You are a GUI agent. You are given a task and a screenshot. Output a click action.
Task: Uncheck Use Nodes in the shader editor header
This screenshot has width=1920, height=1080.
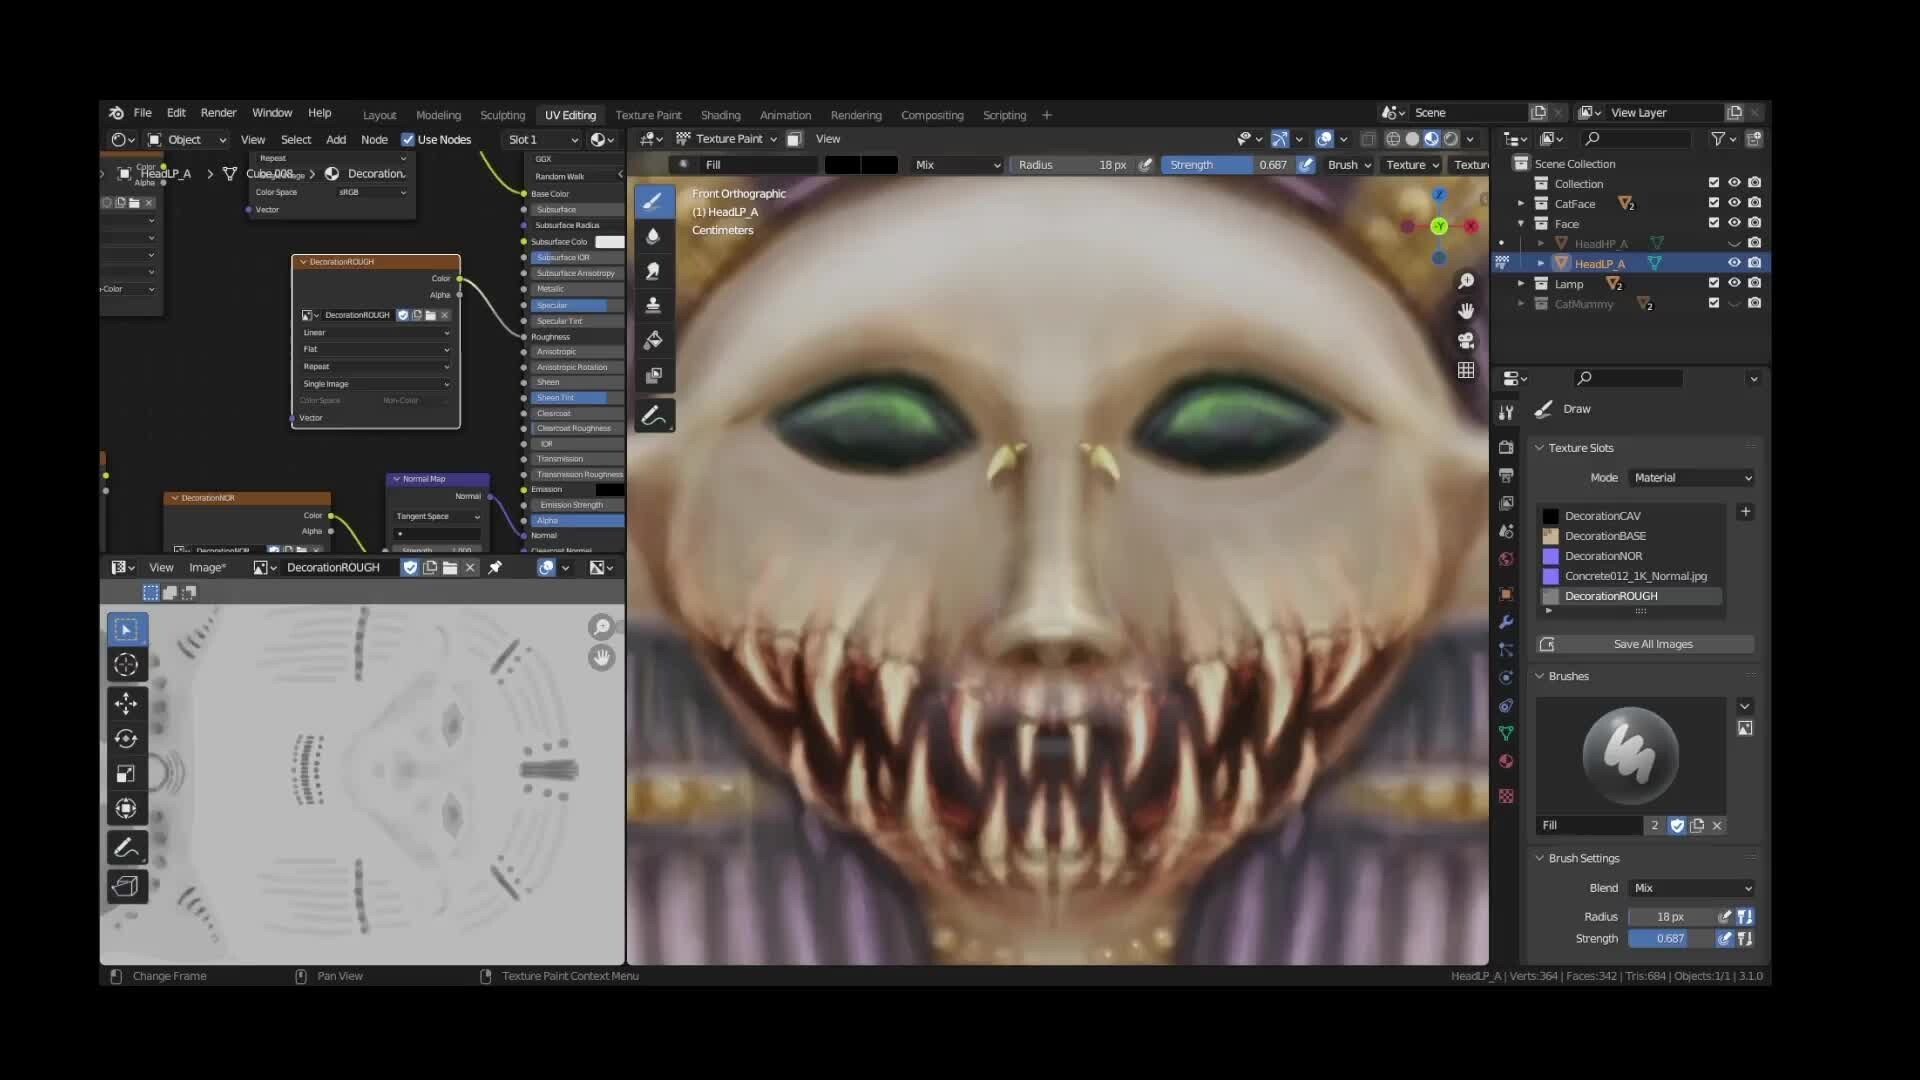click(409, 139)
